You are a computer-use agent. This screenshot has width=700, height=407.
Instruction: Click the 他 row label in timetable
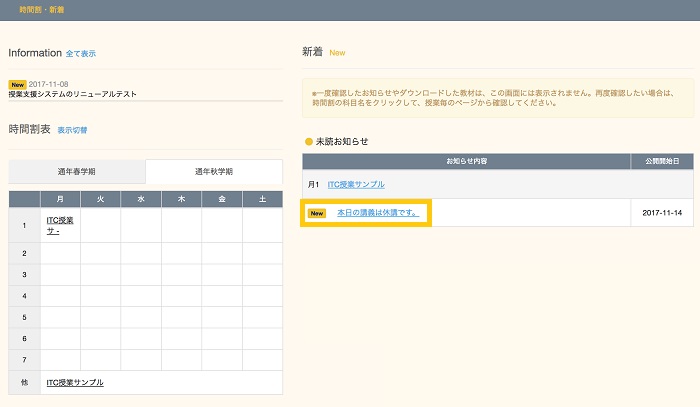(x=24, y=382)
